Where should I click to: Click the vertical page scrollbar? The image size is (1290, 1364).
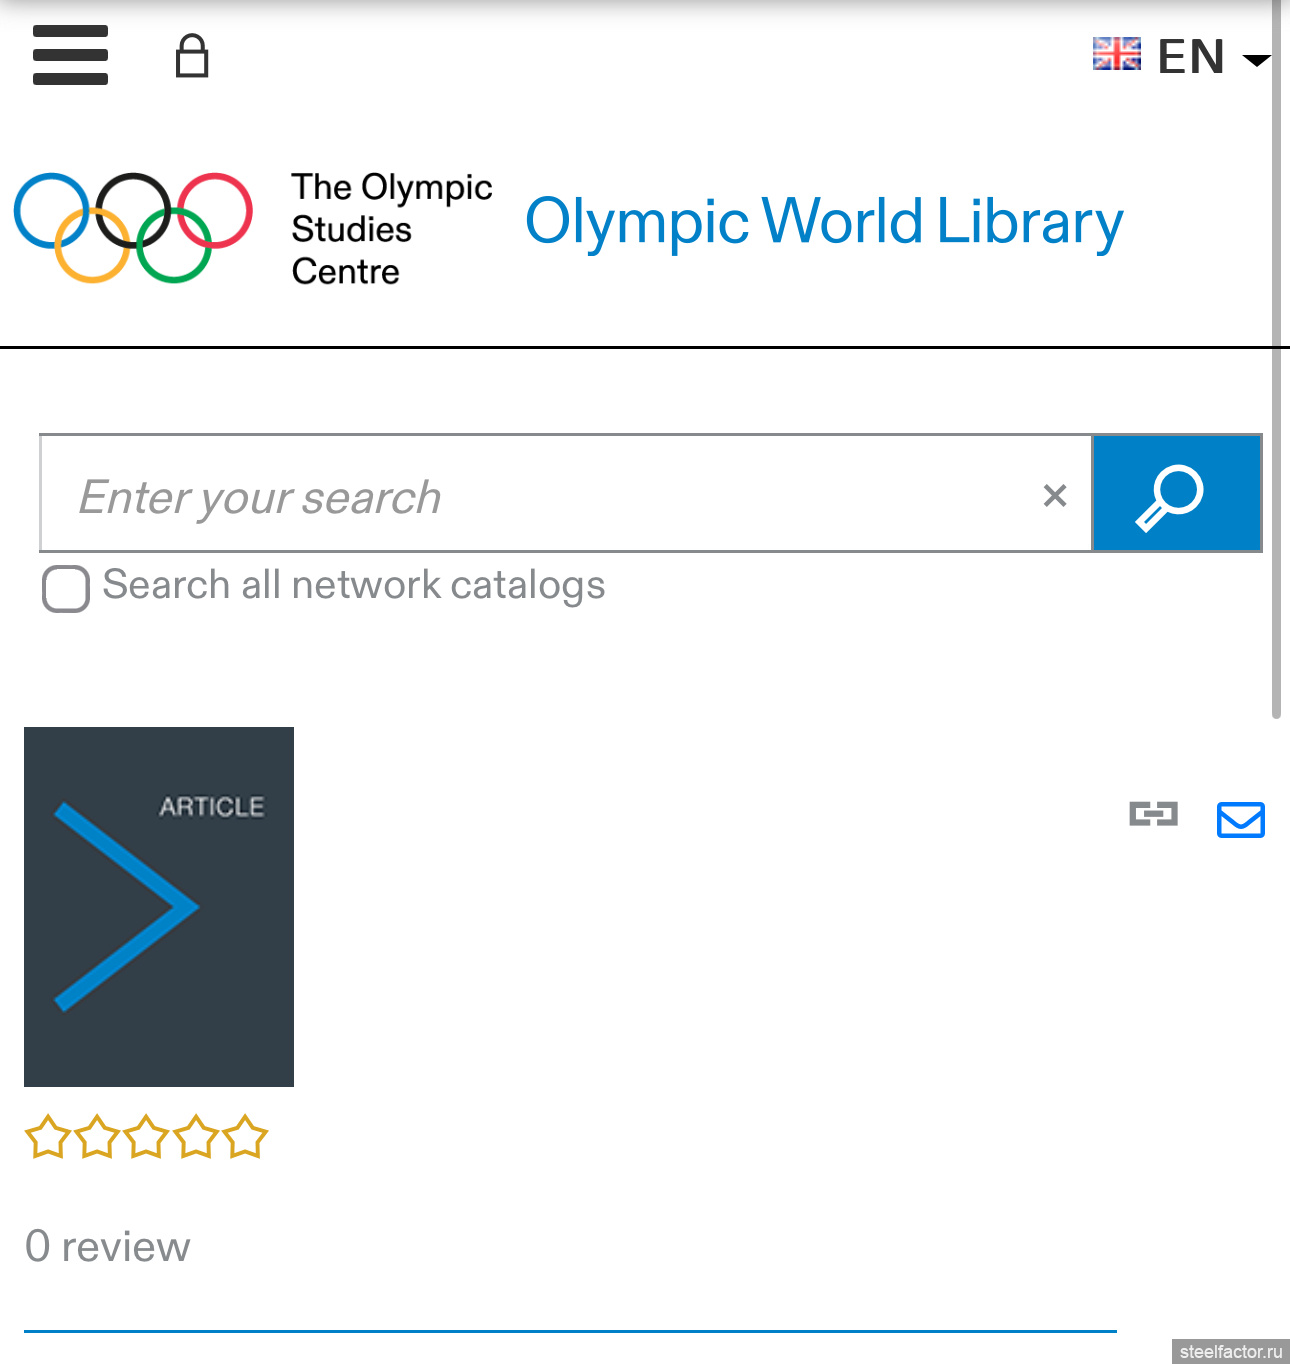[x=1276, y=360]
